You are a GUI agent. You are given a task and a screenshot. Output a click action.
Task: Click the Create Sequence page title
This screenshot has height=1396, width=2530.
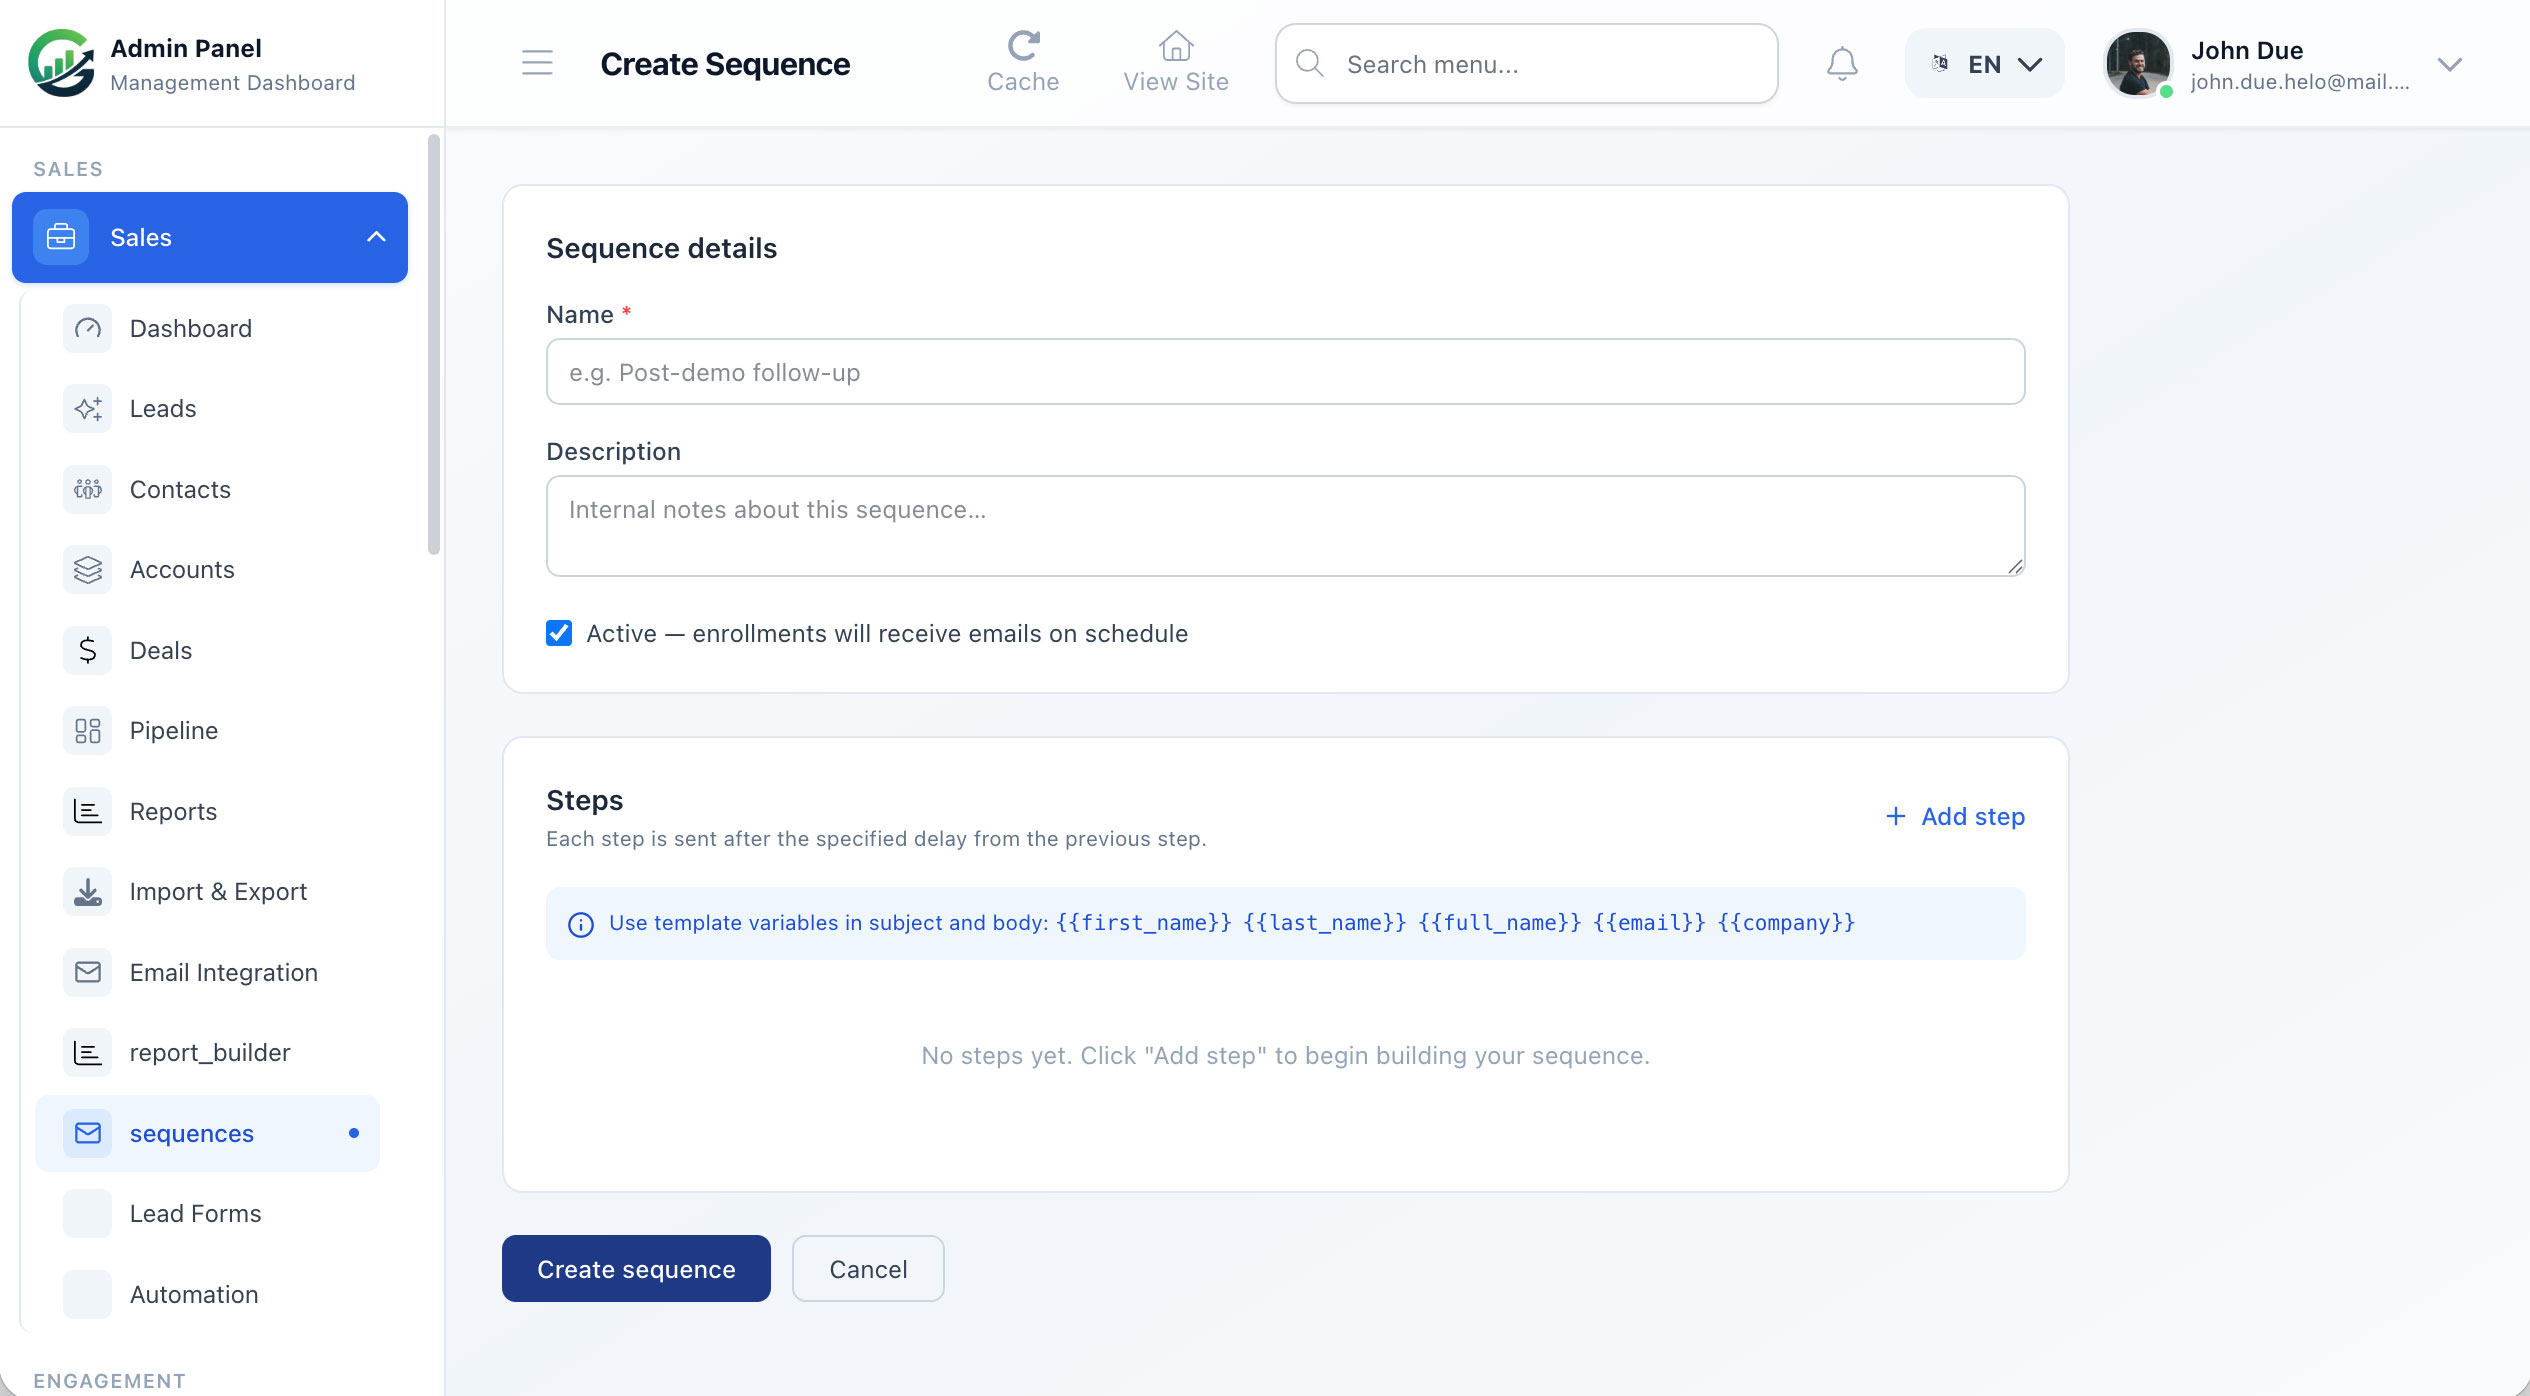tap(725, 64)
